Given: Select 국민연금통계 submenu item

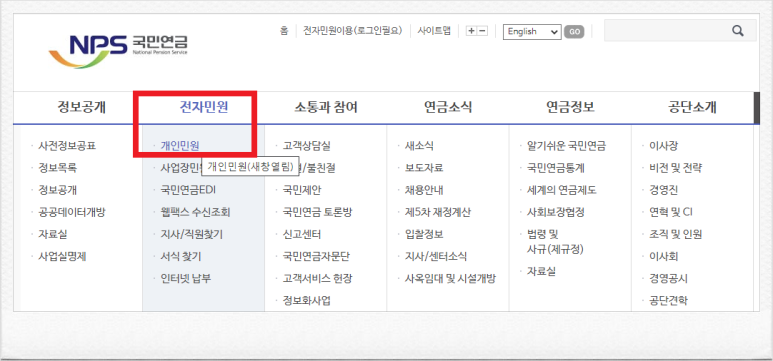Looking at the screenshot, I should click(556, 168).
